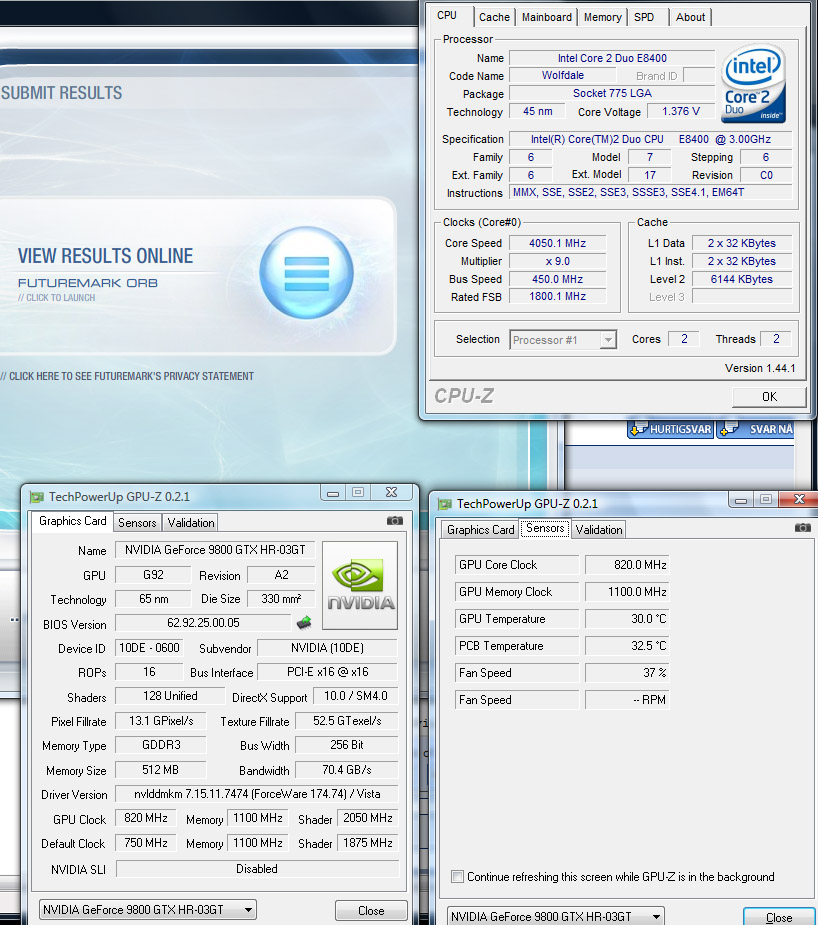Screen dimensions: 818x925
Task: Open Futuremark's privacy statement link
Action: 127,376
